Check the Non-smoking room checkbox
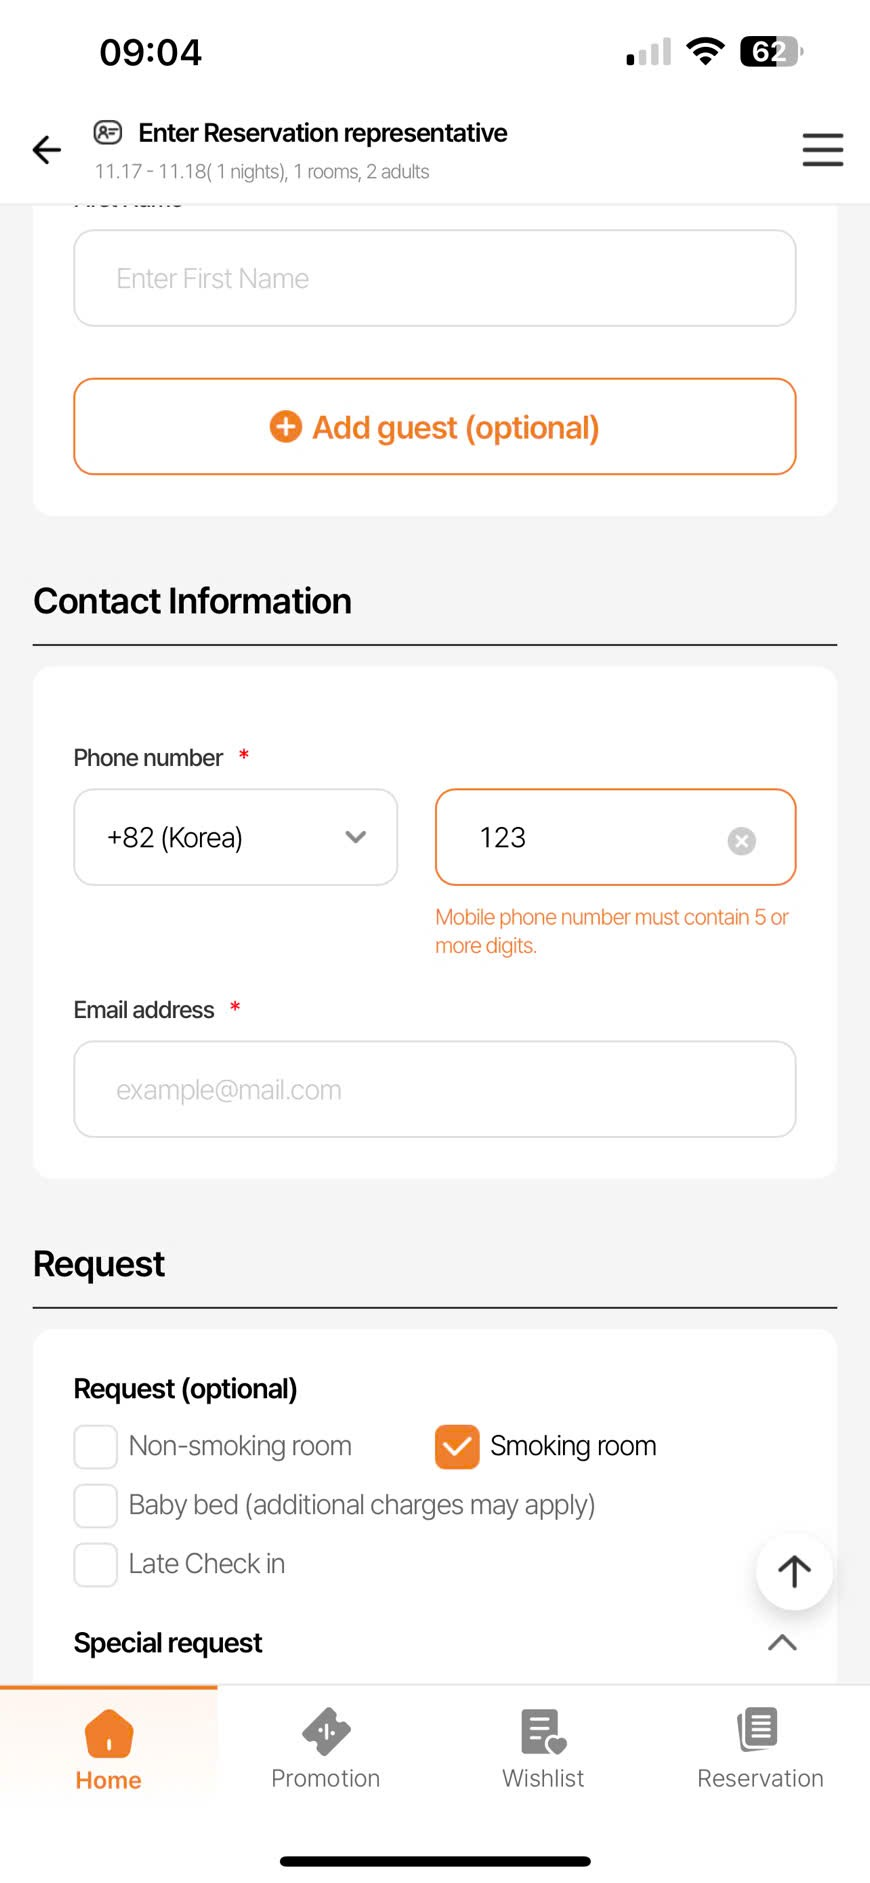Screen dimensions: 870x1883 [x=96, y=1447]
